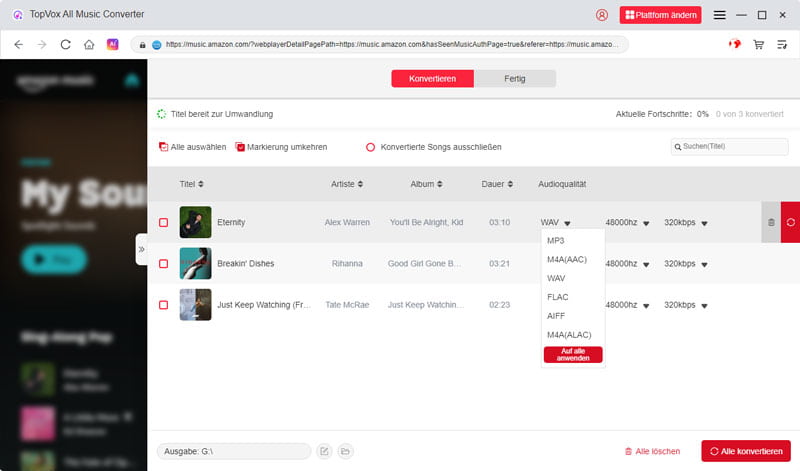The width and height of the screenshot is (800, 471).
Task: Edit output path icon next to Ausgabe
Action: pyautogui.click(x=324, y=451)
